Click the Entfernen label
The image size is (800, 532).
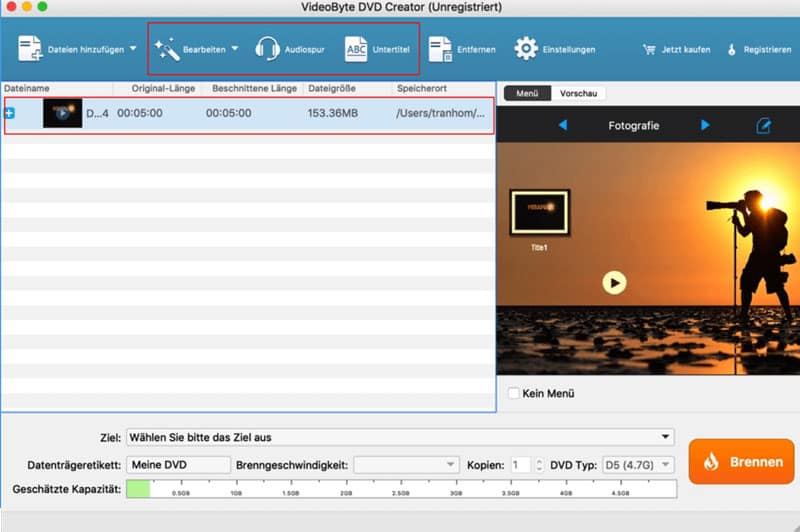click(477, 49)
